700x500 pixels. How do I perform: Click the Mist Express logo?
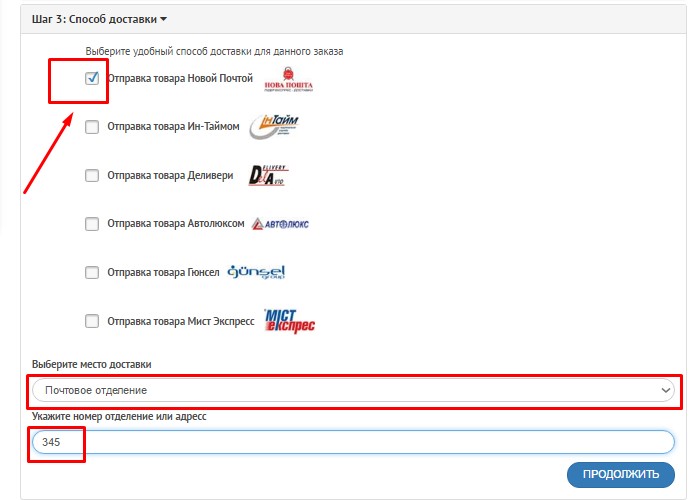pos(289,321)
